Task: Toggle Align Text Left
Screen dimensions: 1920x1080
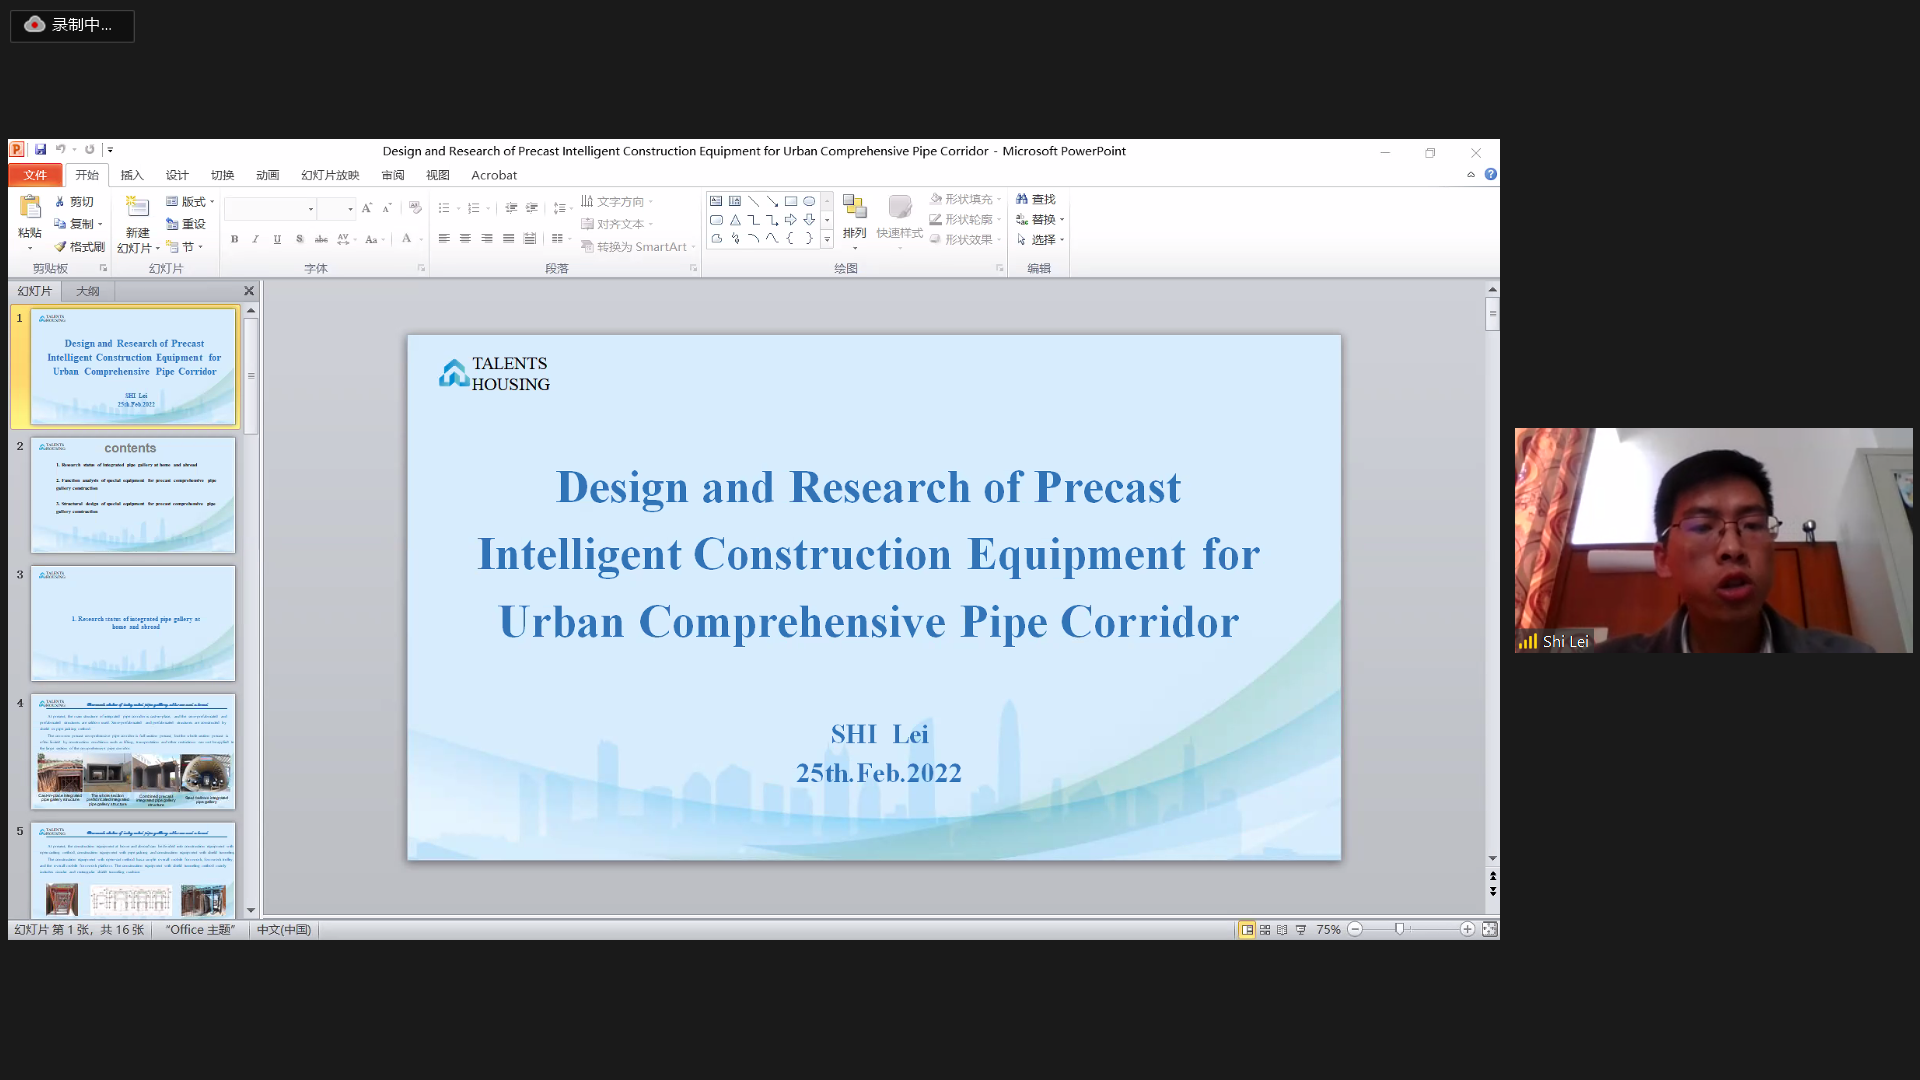Action: 444,239
